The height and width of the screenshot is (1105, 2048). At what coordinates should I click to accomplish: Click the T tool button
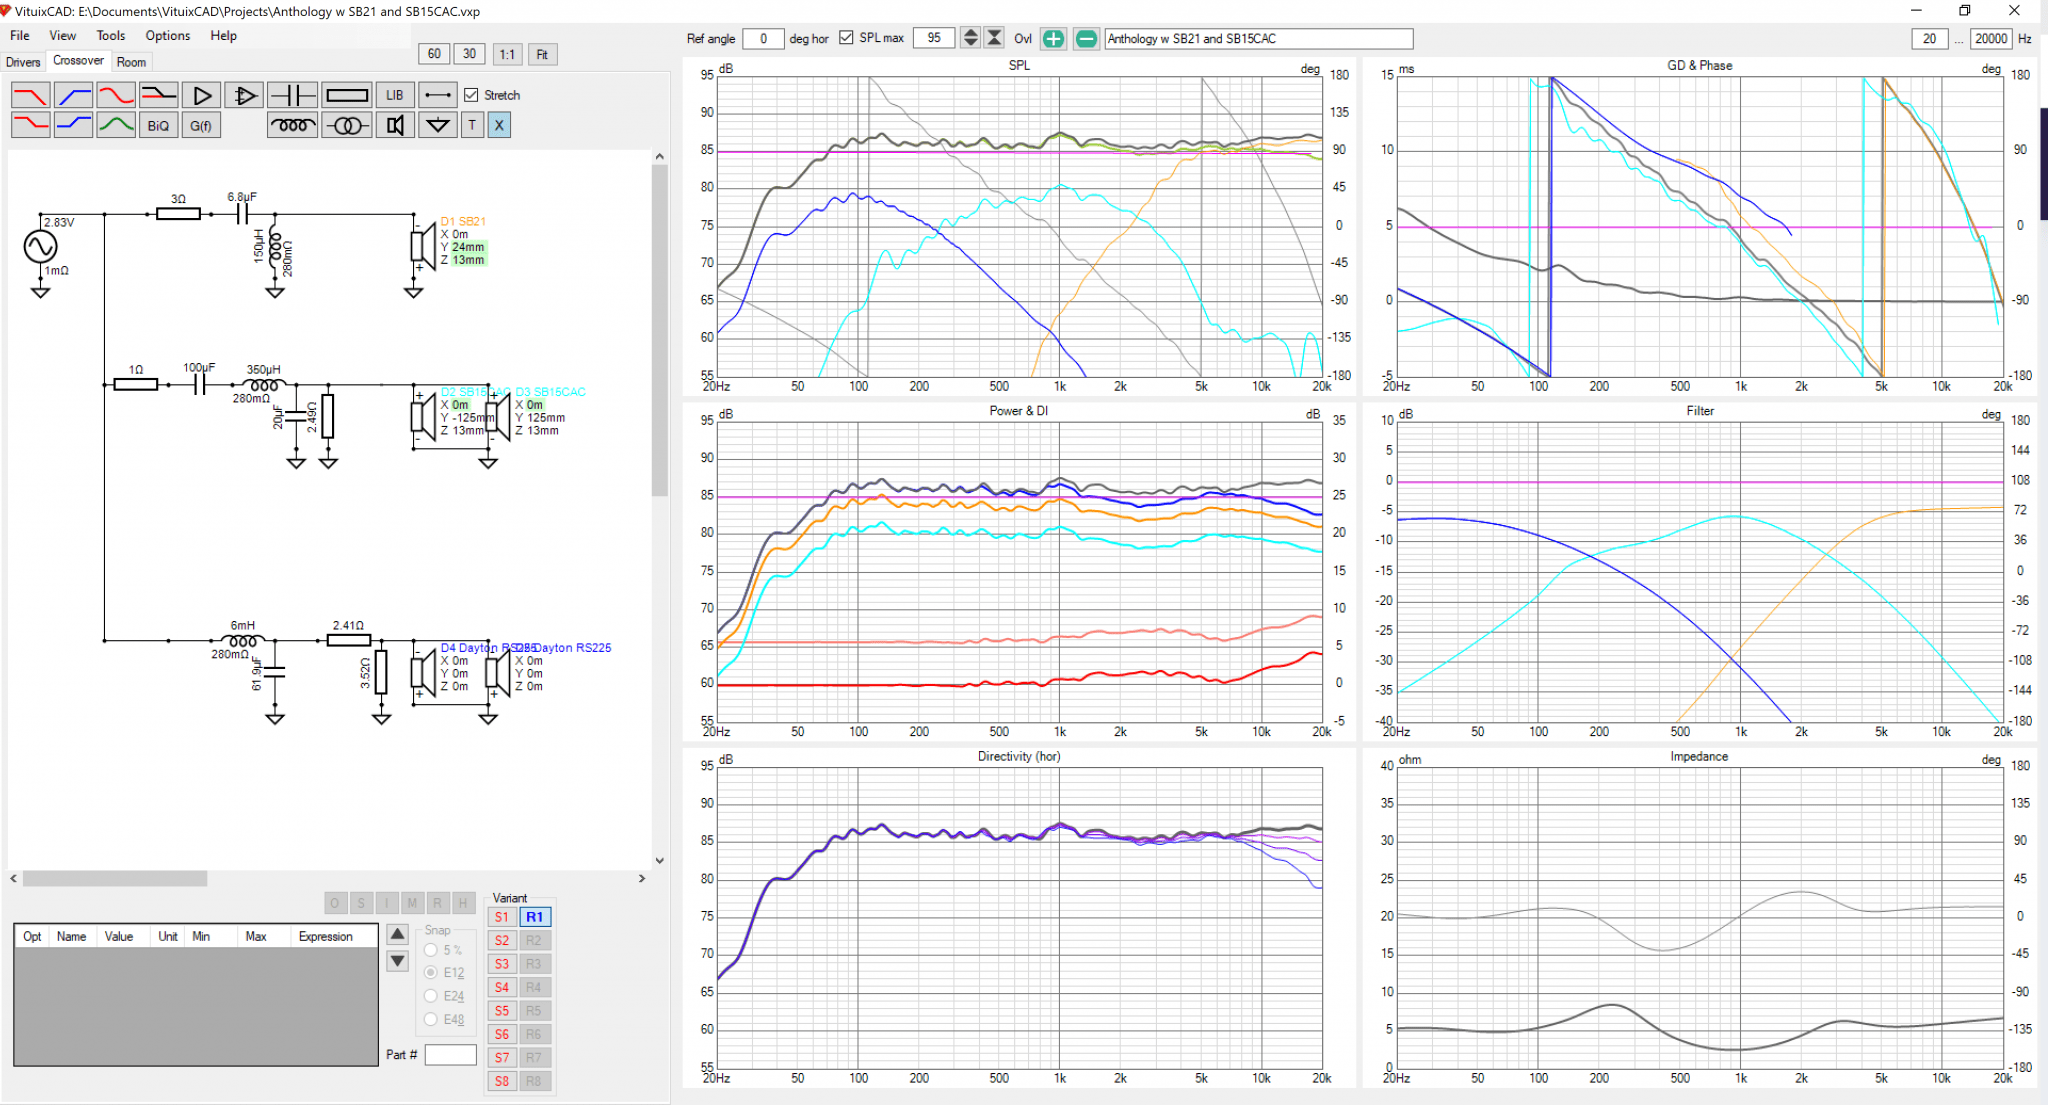[x=472, y=125]
